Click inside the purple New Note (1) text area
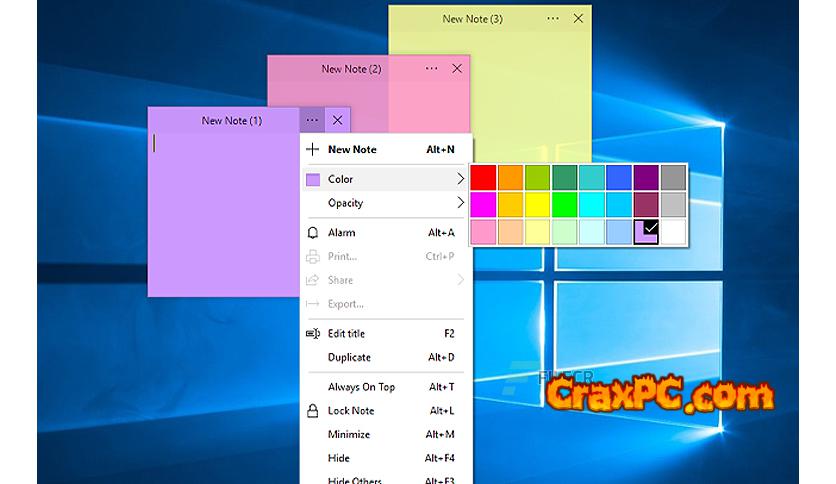The image size is (836, 484). point(223,214)
